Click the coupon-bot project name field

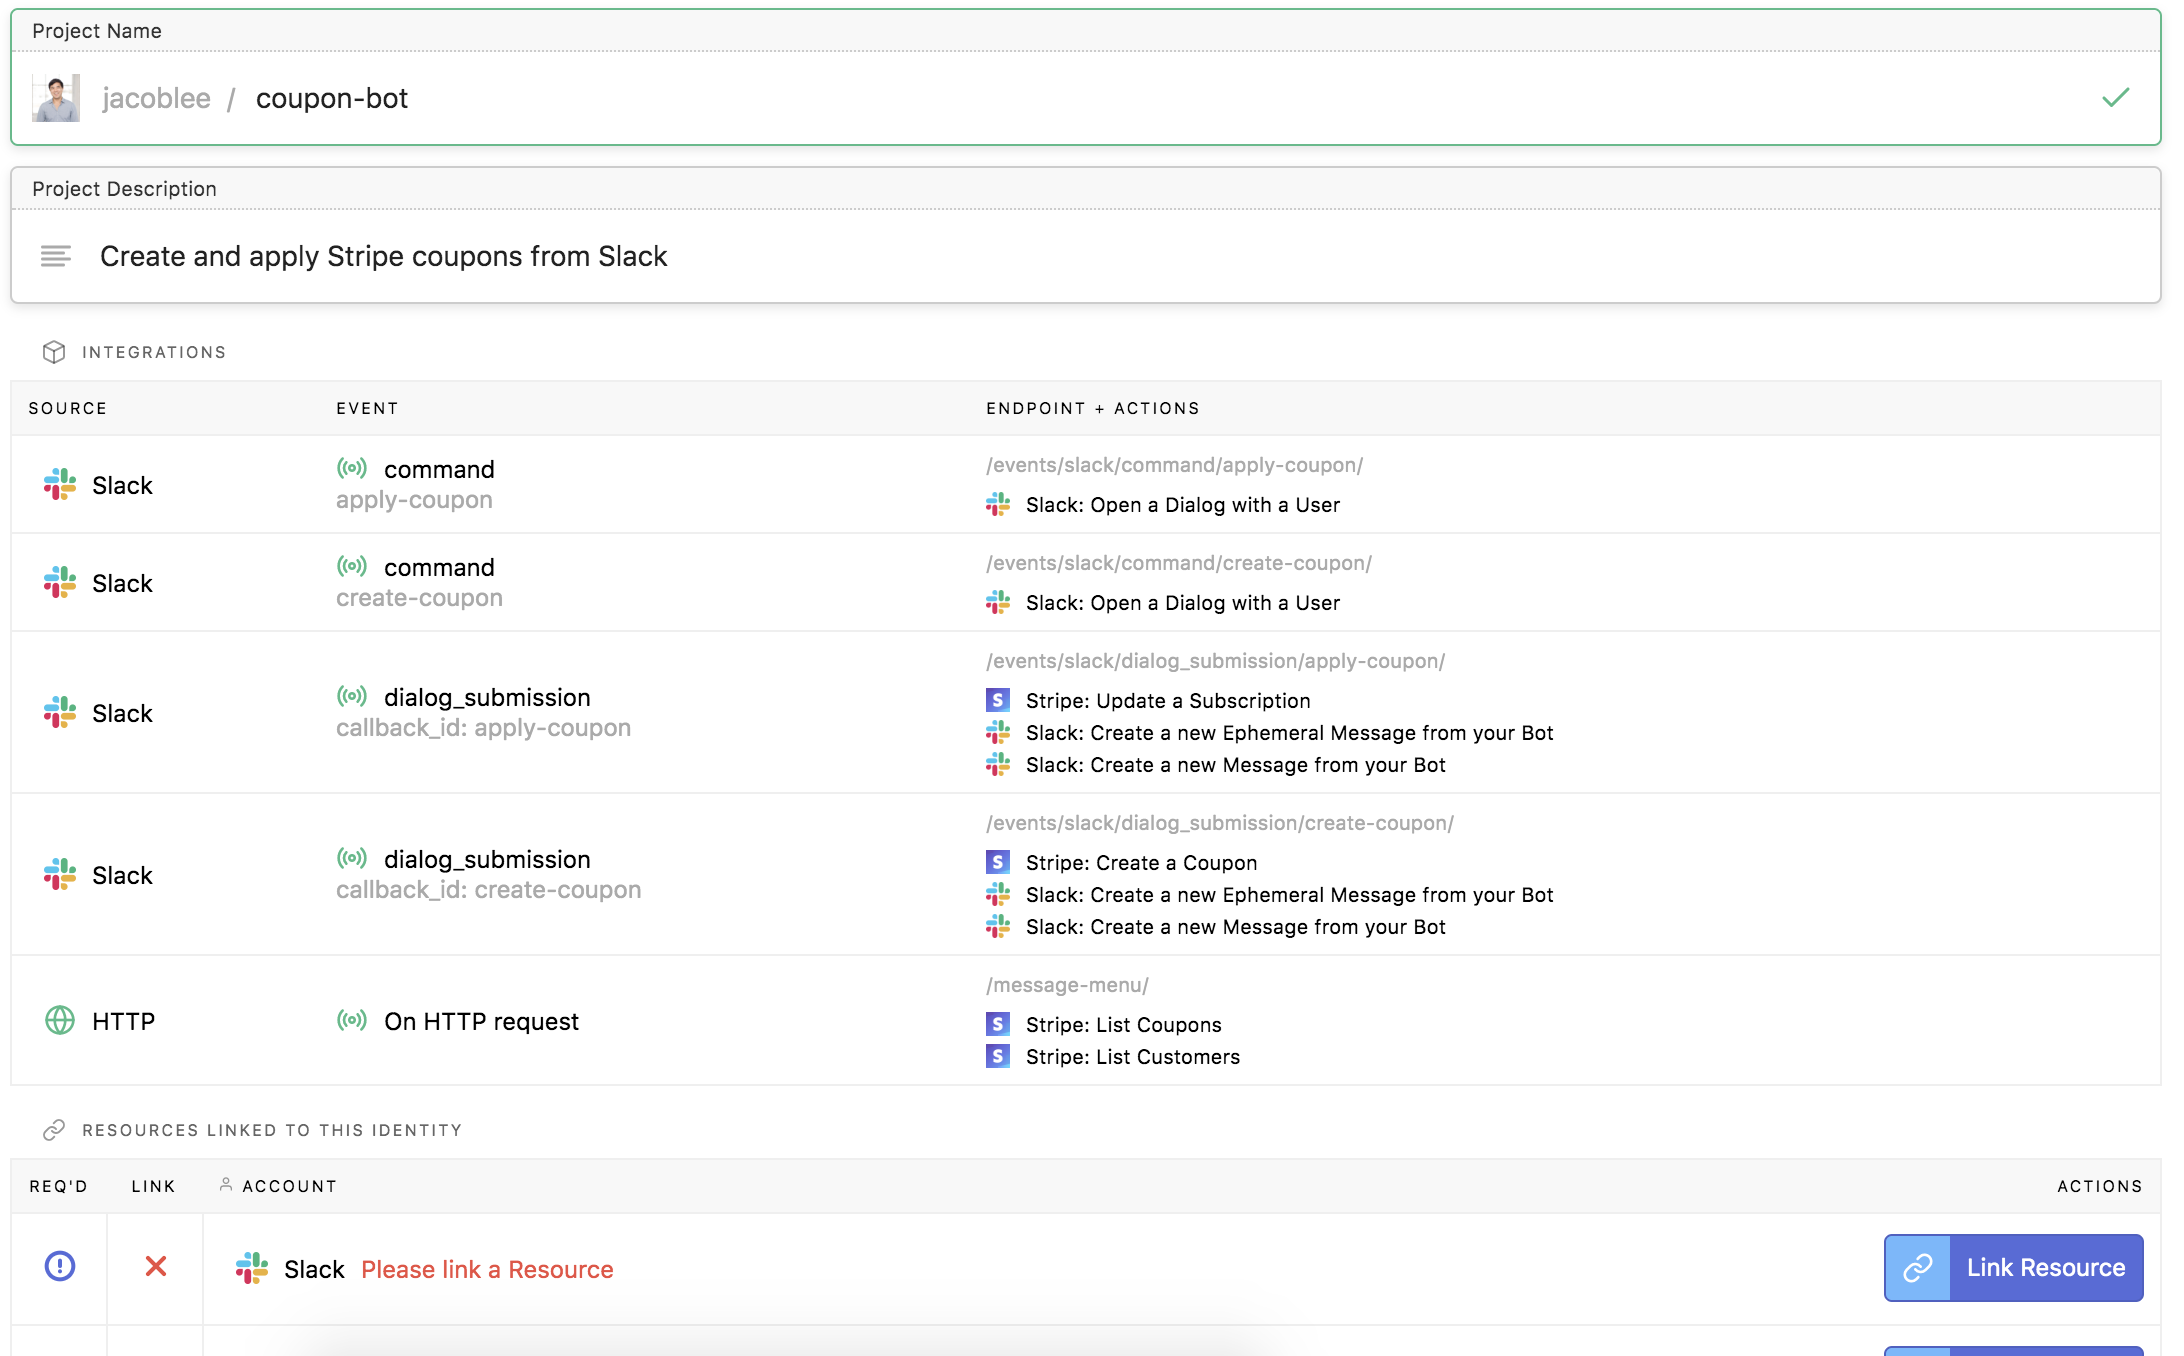pos(332,98)
